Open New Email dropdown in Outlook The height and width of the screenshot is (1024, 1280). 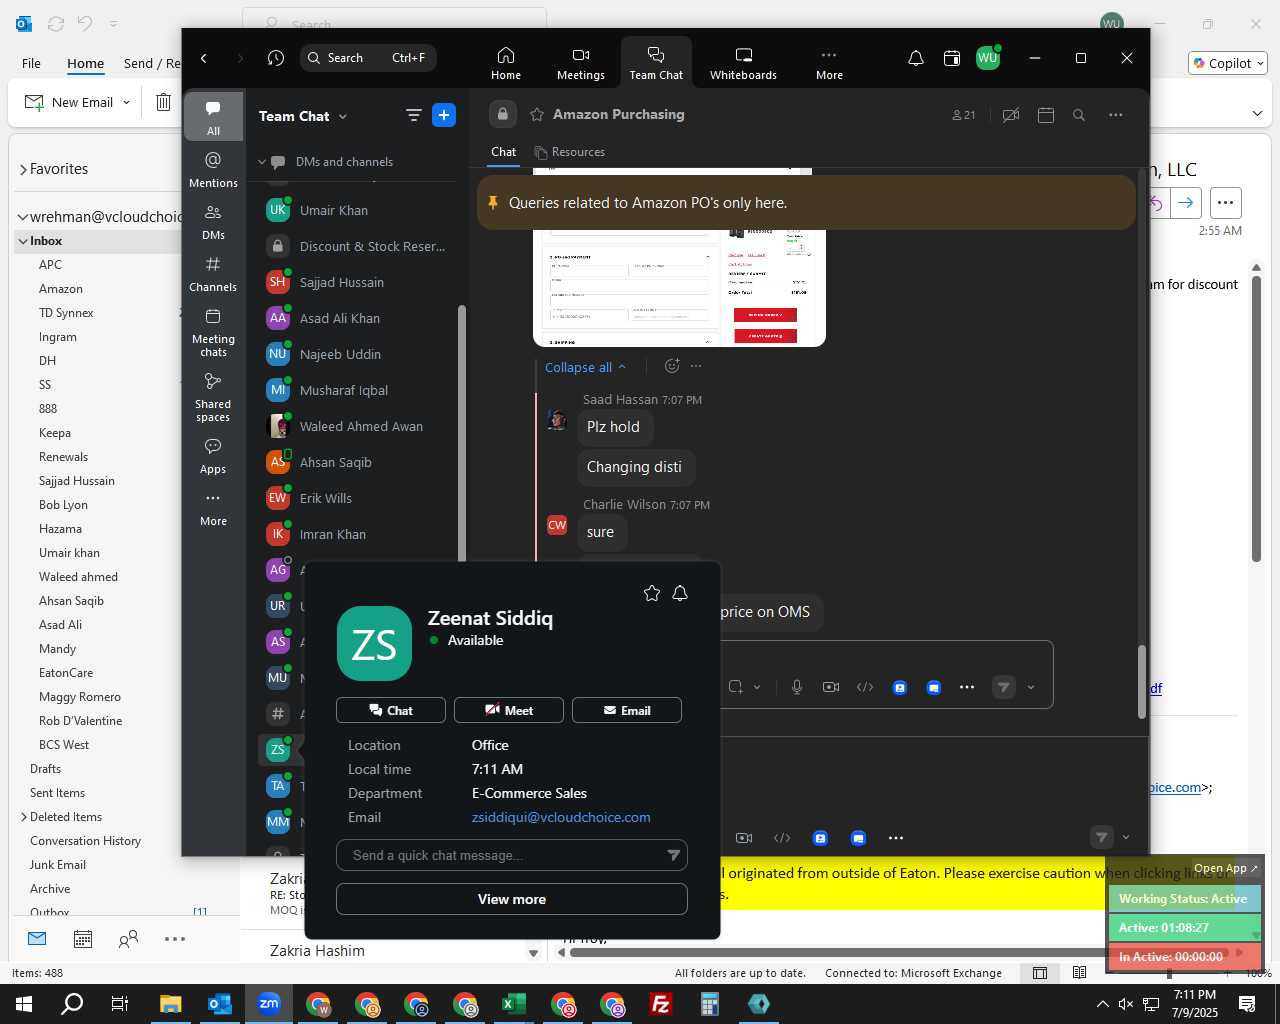click(126, 102)
